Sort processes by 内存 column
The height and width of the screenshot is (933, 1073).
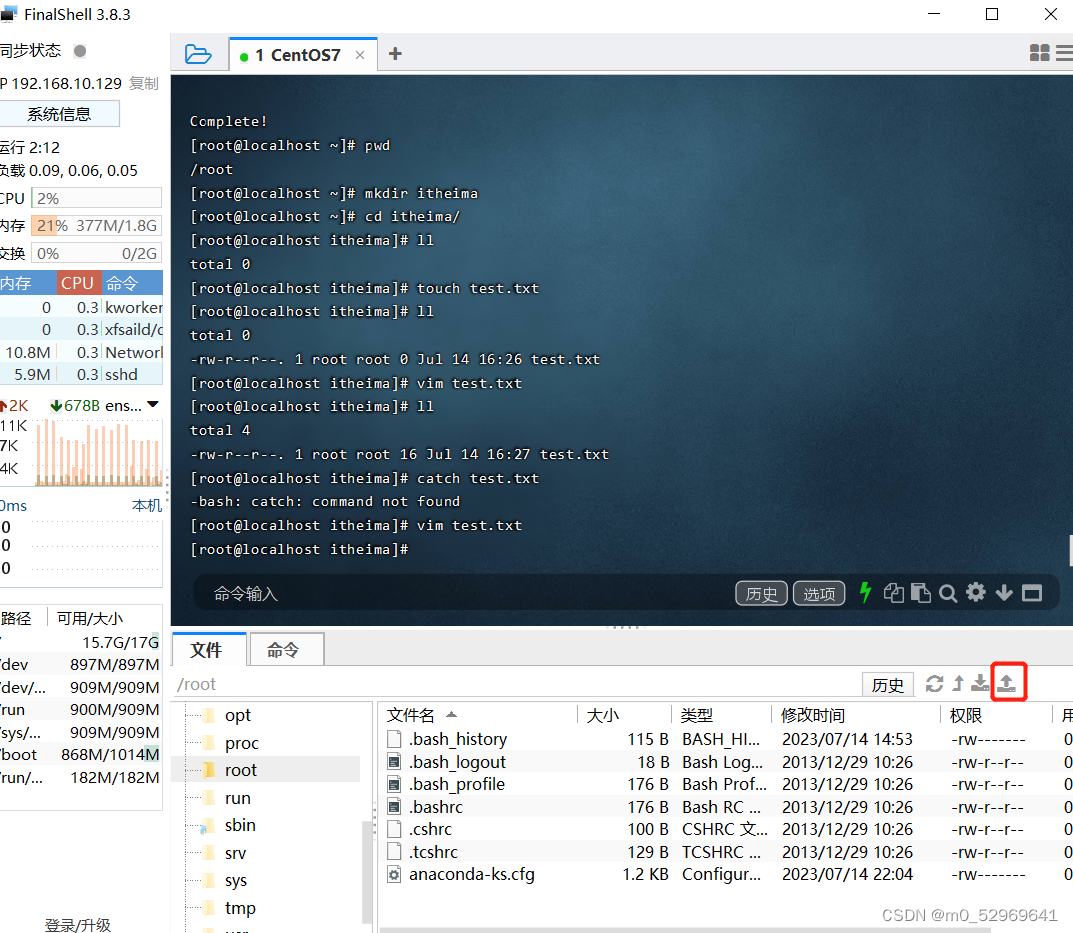tap(27, 283)
